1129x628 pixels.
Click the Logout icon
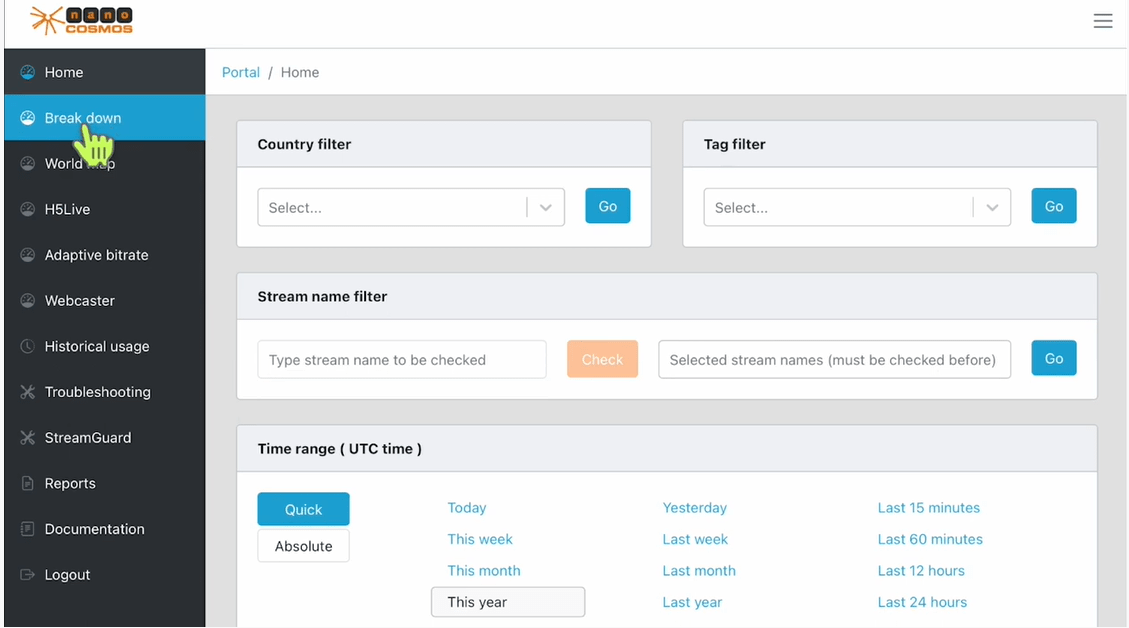click(x=27, y=575)
